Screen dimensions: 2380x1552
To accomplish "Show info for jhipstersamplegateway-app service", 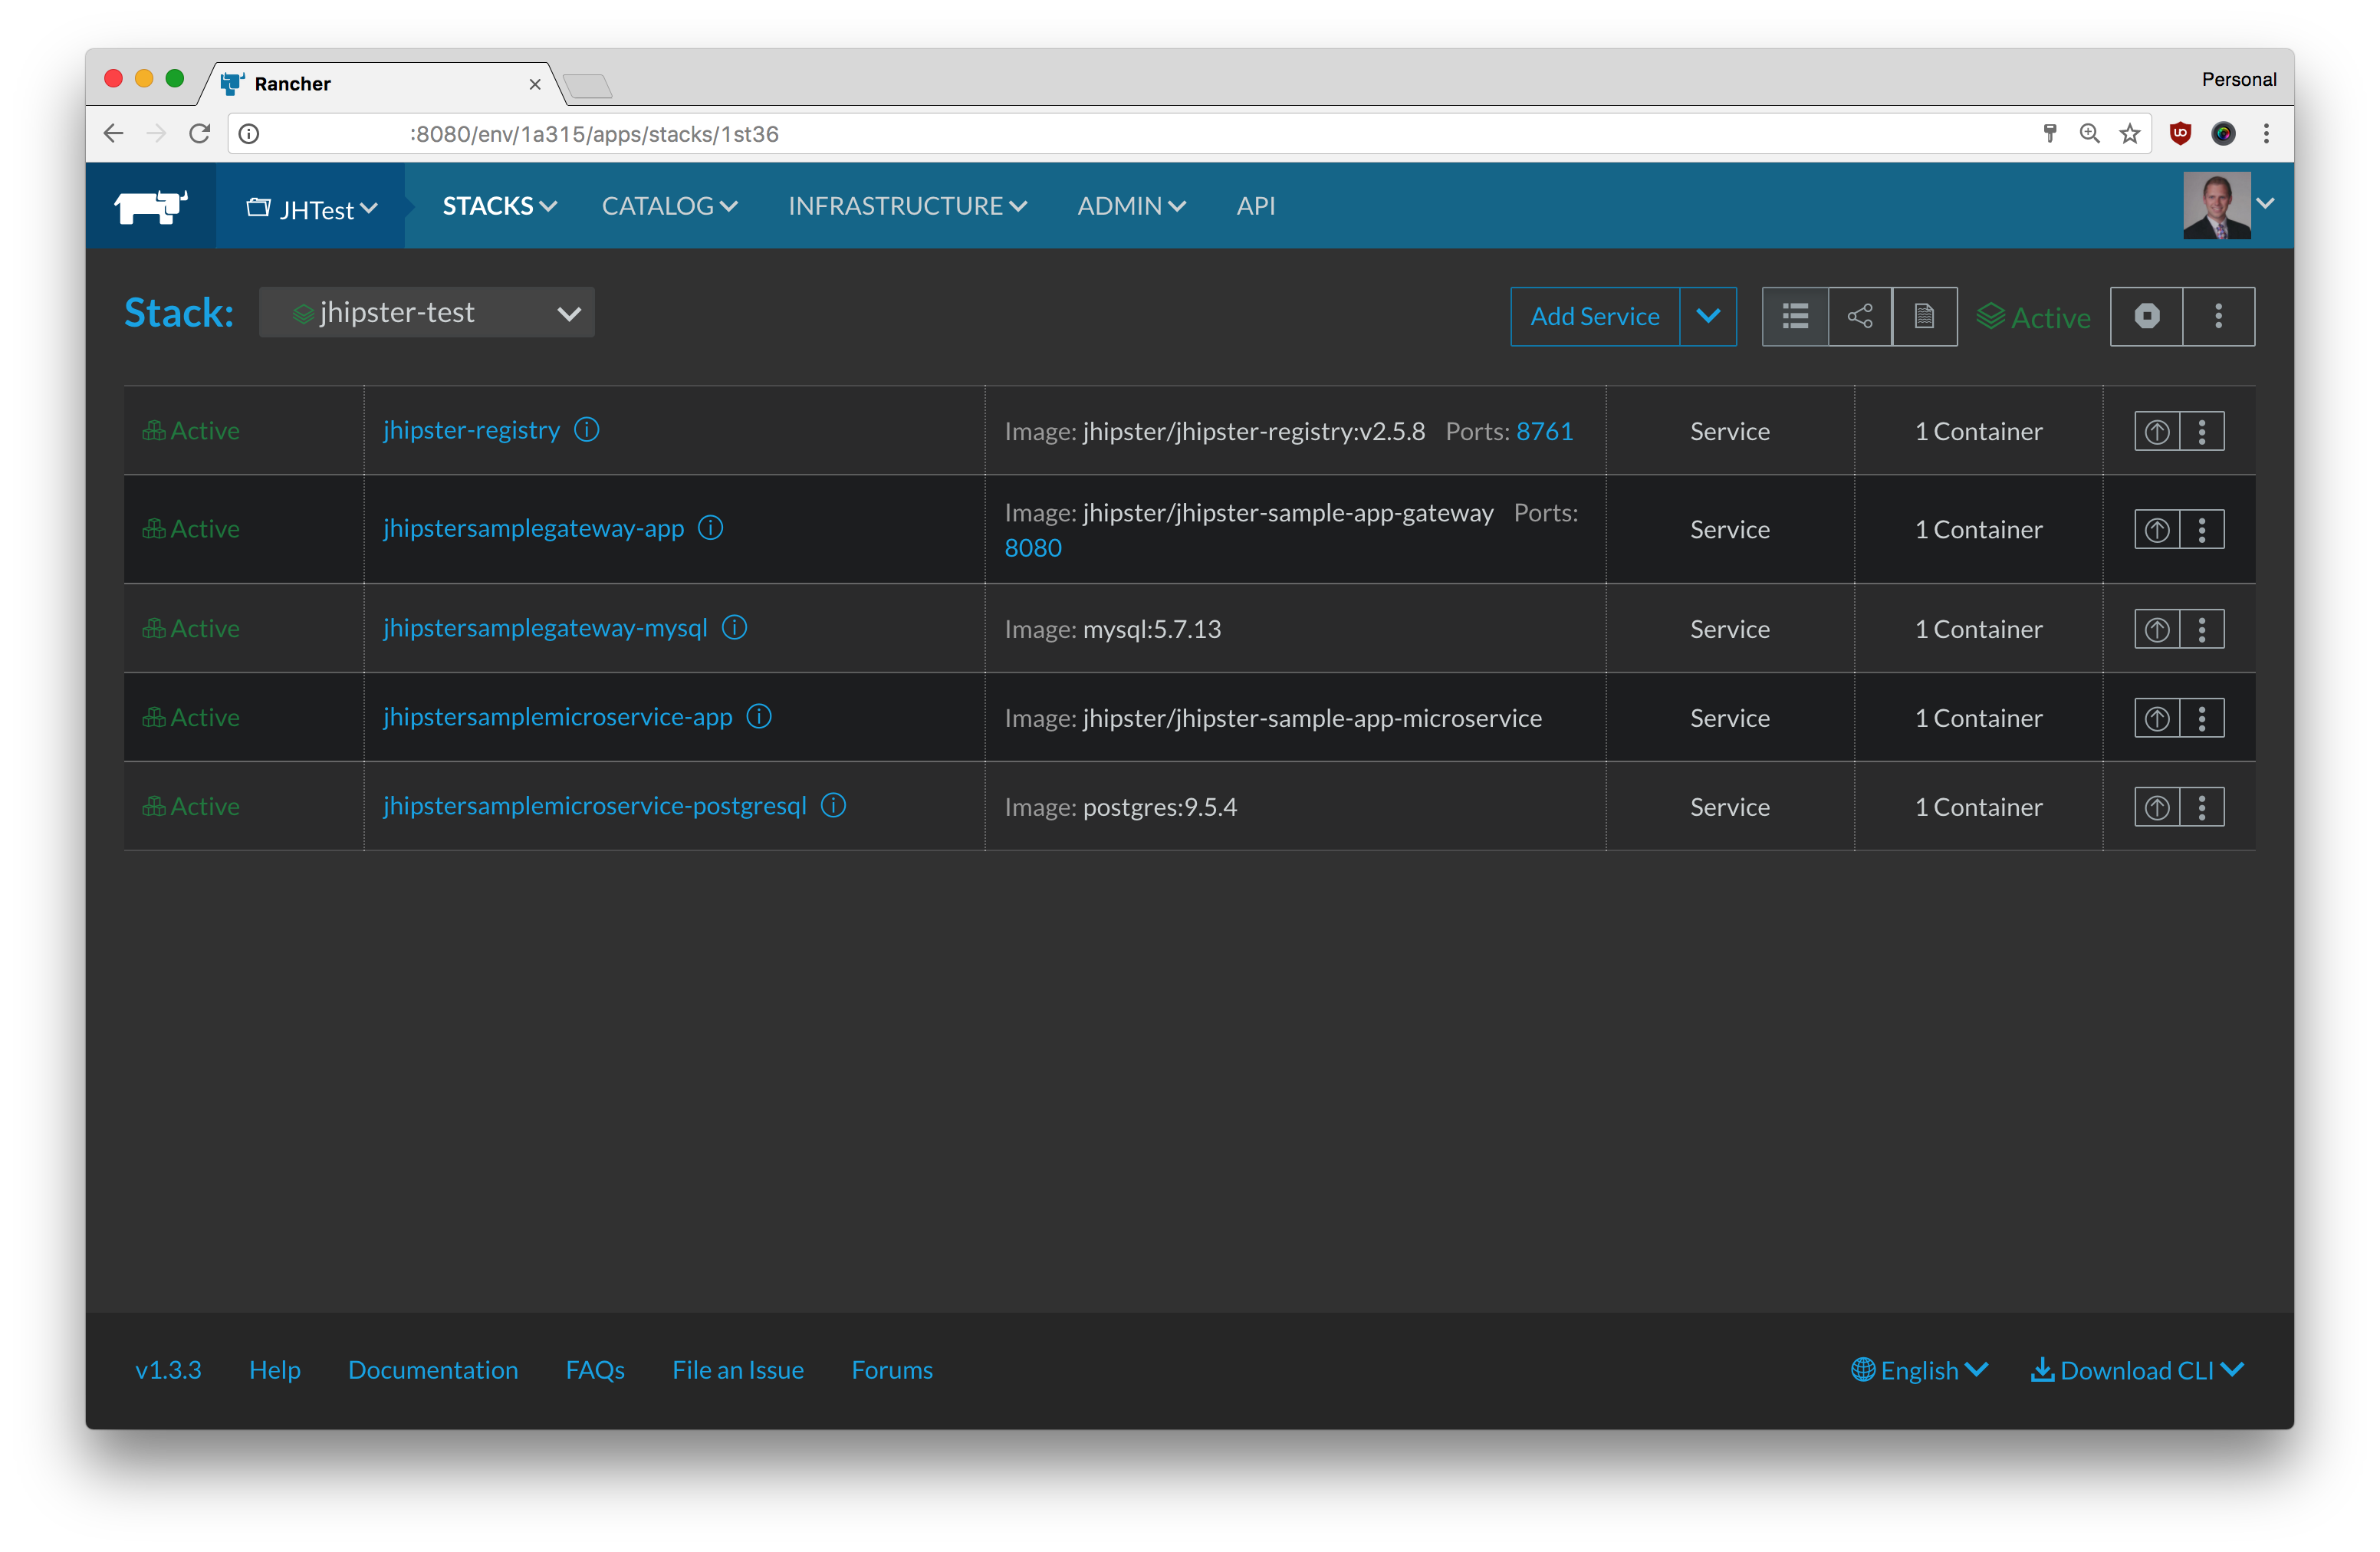I will (x=711, y=528).
